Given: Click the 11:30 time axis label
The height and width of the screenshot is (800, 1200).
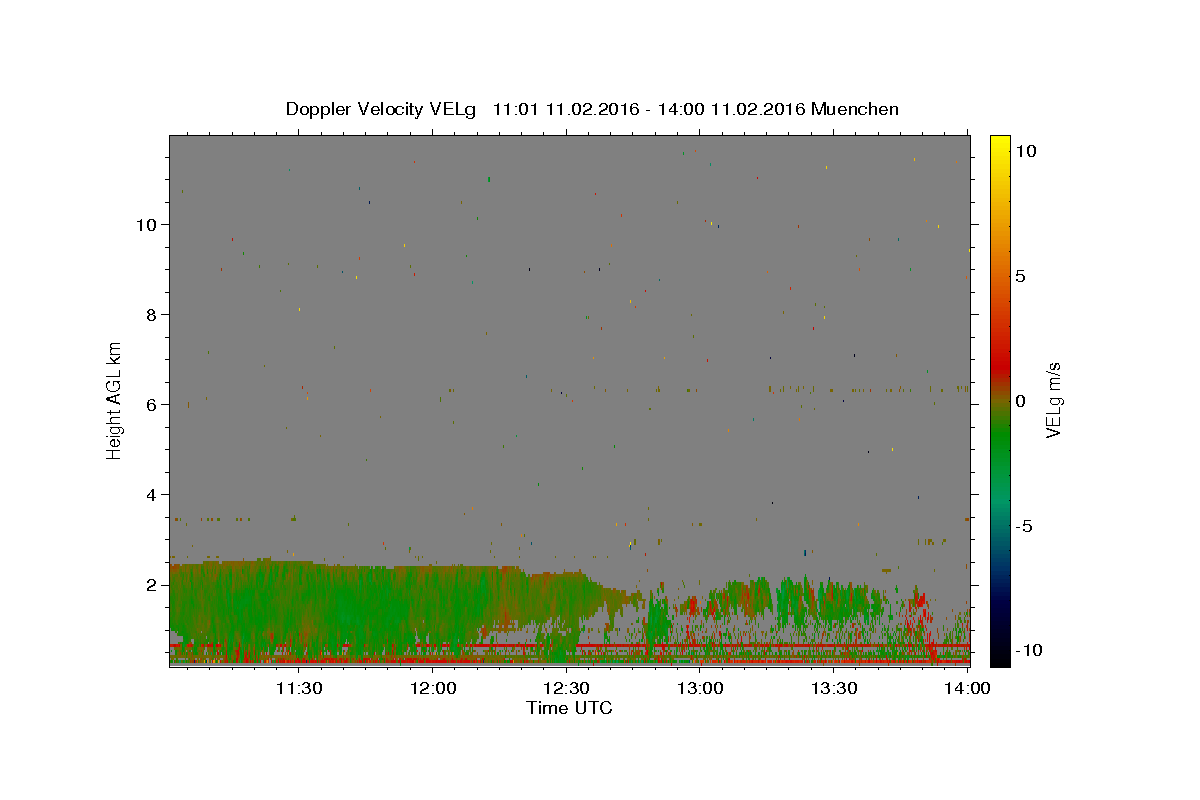Looking at the screenshot, I should (x=298, y=688).
